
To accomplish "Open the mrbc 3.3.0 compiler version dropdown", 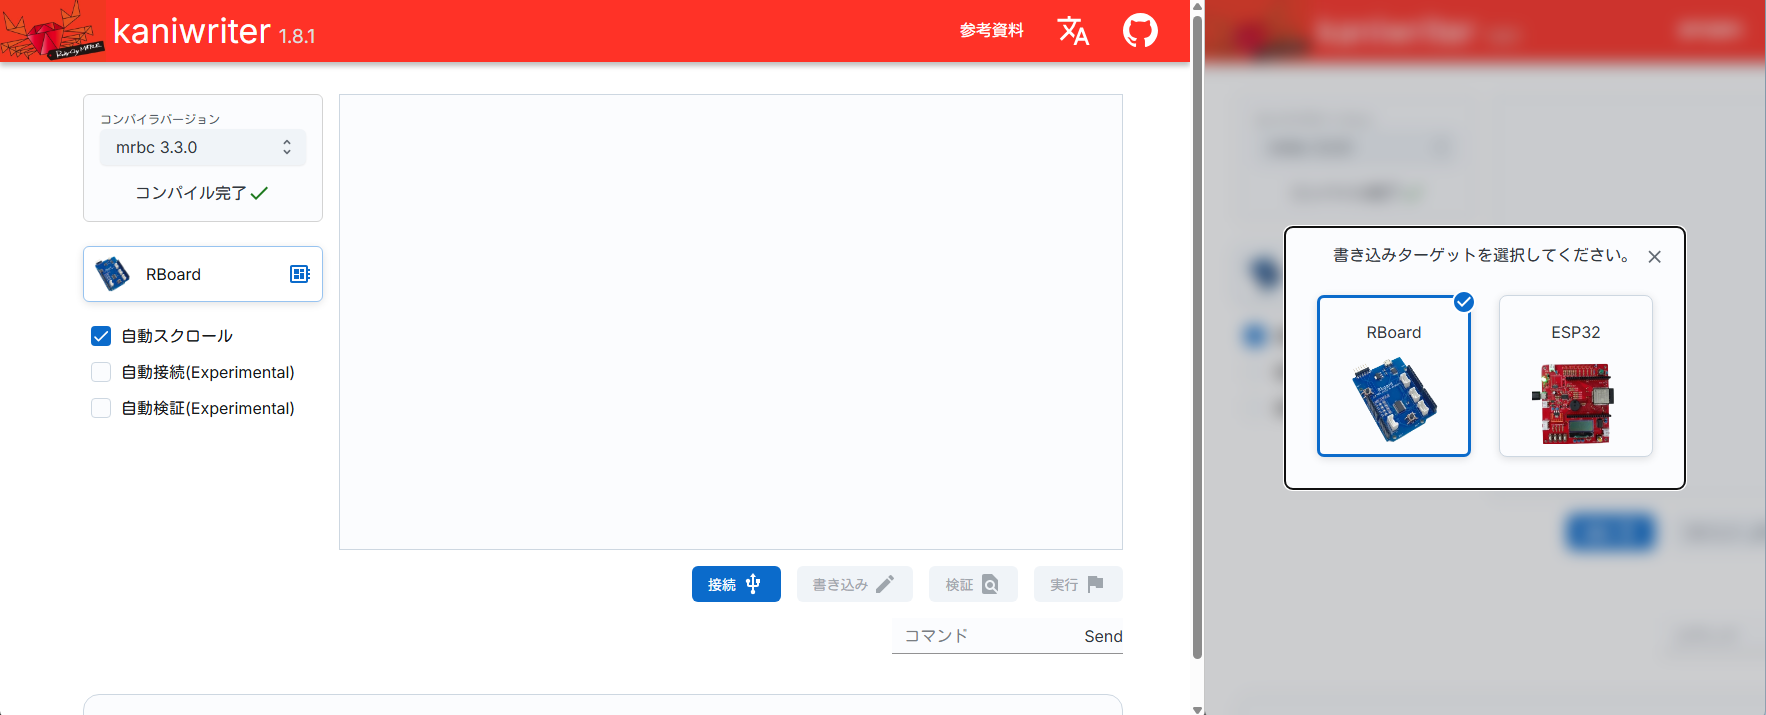I will (203, 148).
